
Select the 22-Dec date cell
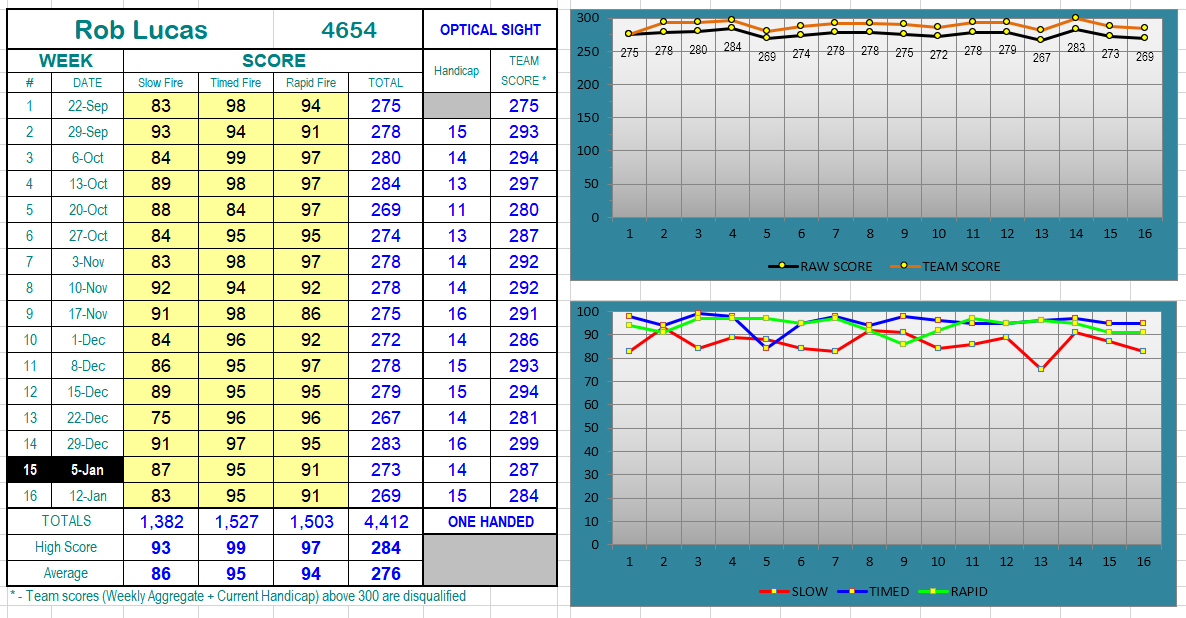click(x=88, y=418)
